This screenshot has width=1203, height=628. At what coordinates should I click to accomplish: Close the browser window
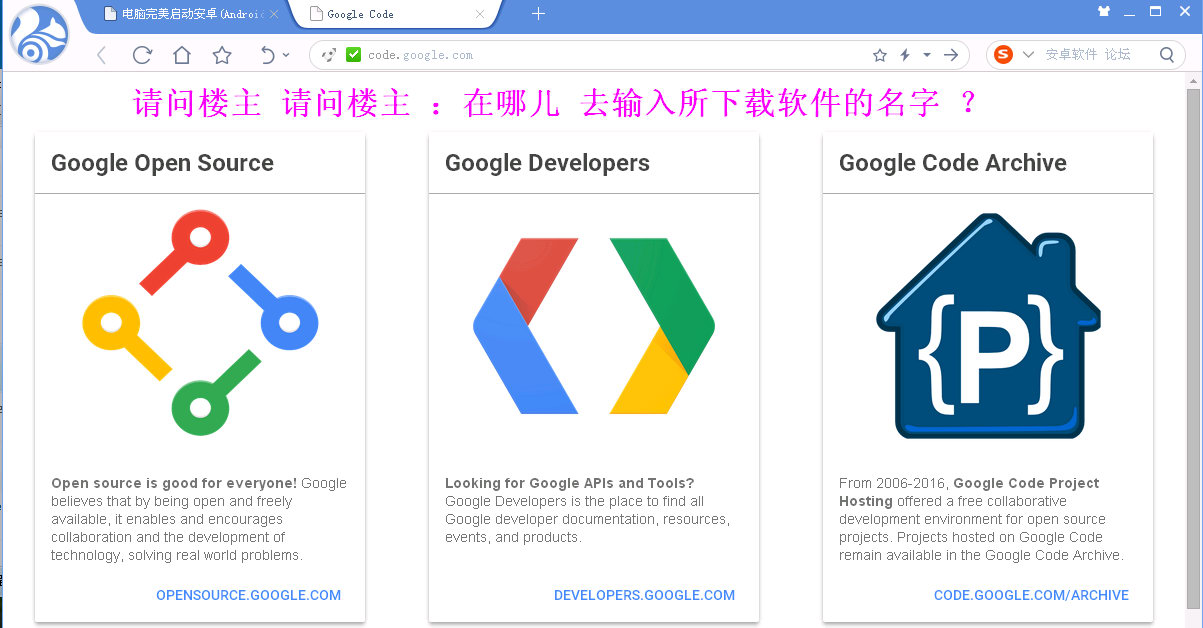coord(1183,12)
